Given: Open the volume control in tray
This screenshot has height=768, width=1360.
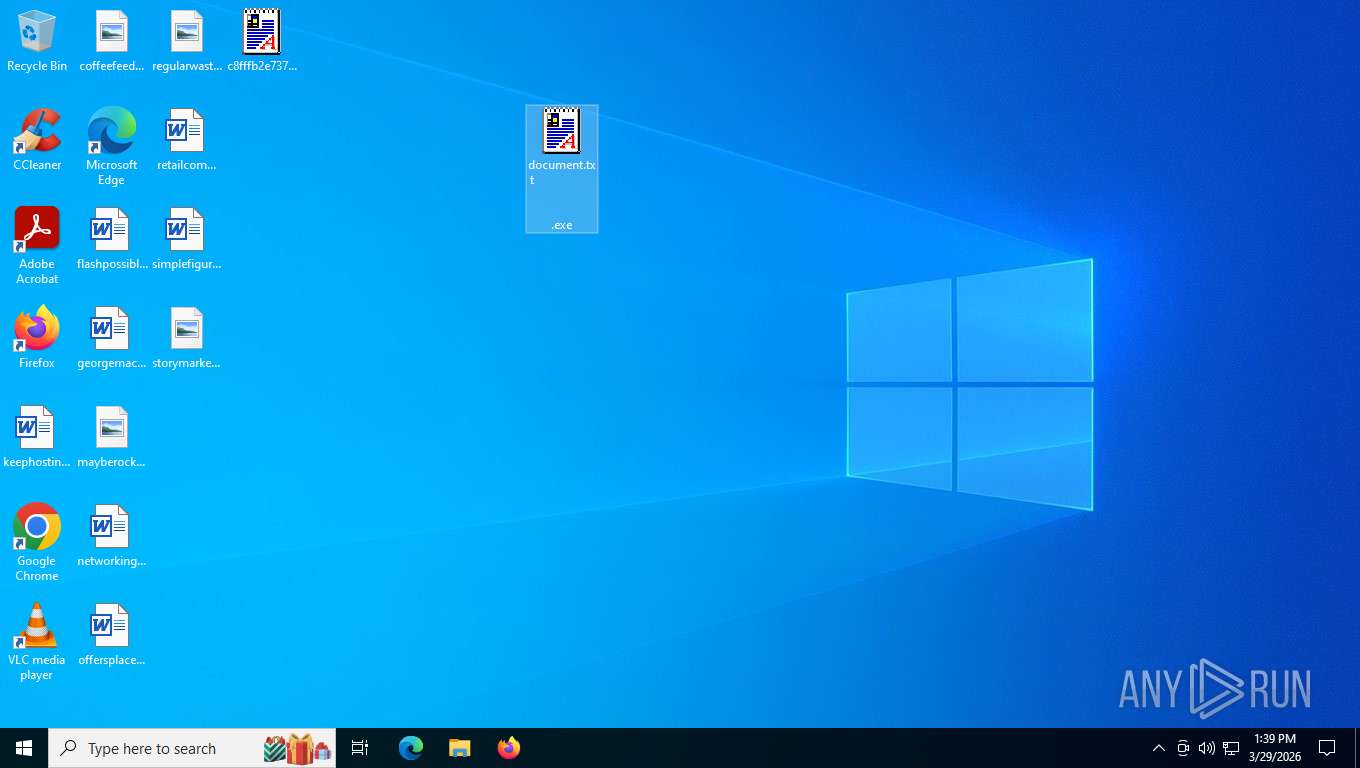Looking at the screenshot, I should coord(1207,748).
